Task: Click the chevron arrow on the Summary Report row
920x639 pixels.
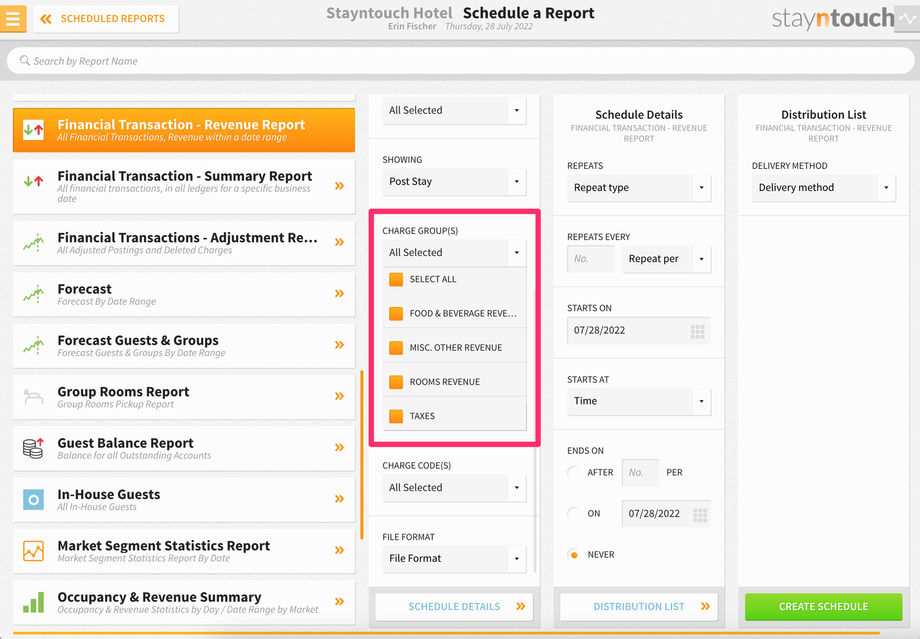Action: [339, 186]
